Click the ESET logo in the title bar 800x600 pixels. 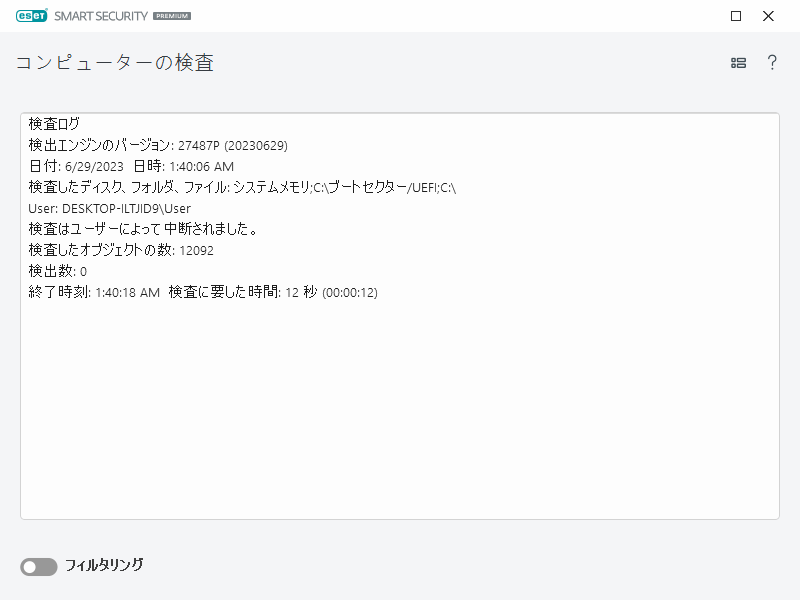pyautogui.click(x=32, y=16)
